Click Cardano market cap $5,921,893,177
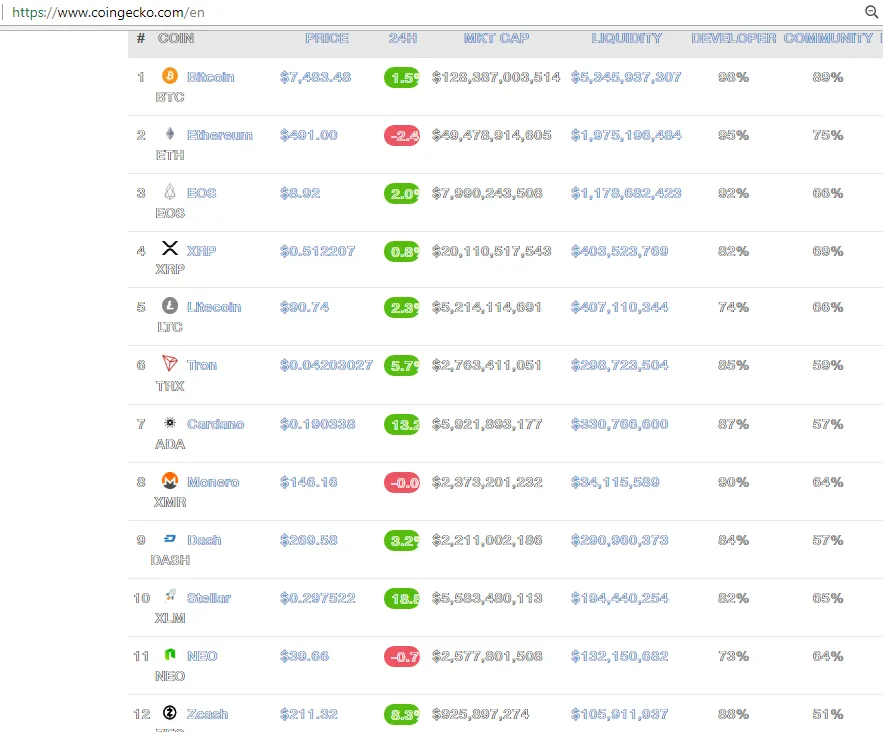The width and height of the screenshot is (883, 732). [487, 424]
